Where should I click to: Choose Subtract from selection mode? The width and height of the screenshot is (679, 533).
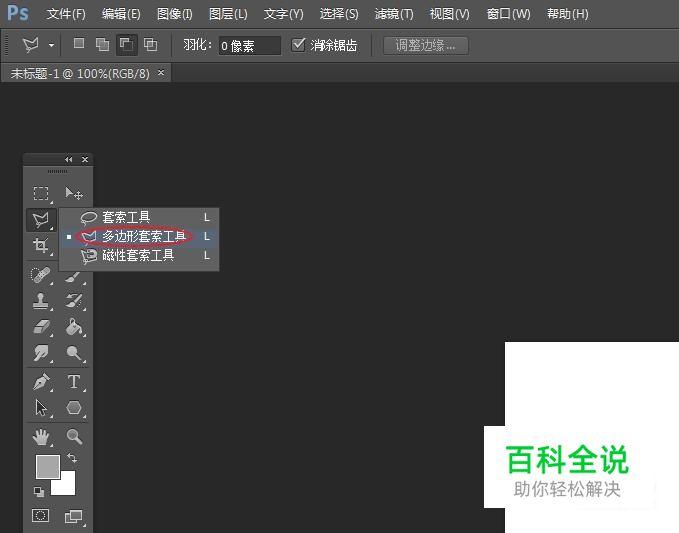pyautogui.click(x=126, y=44)
